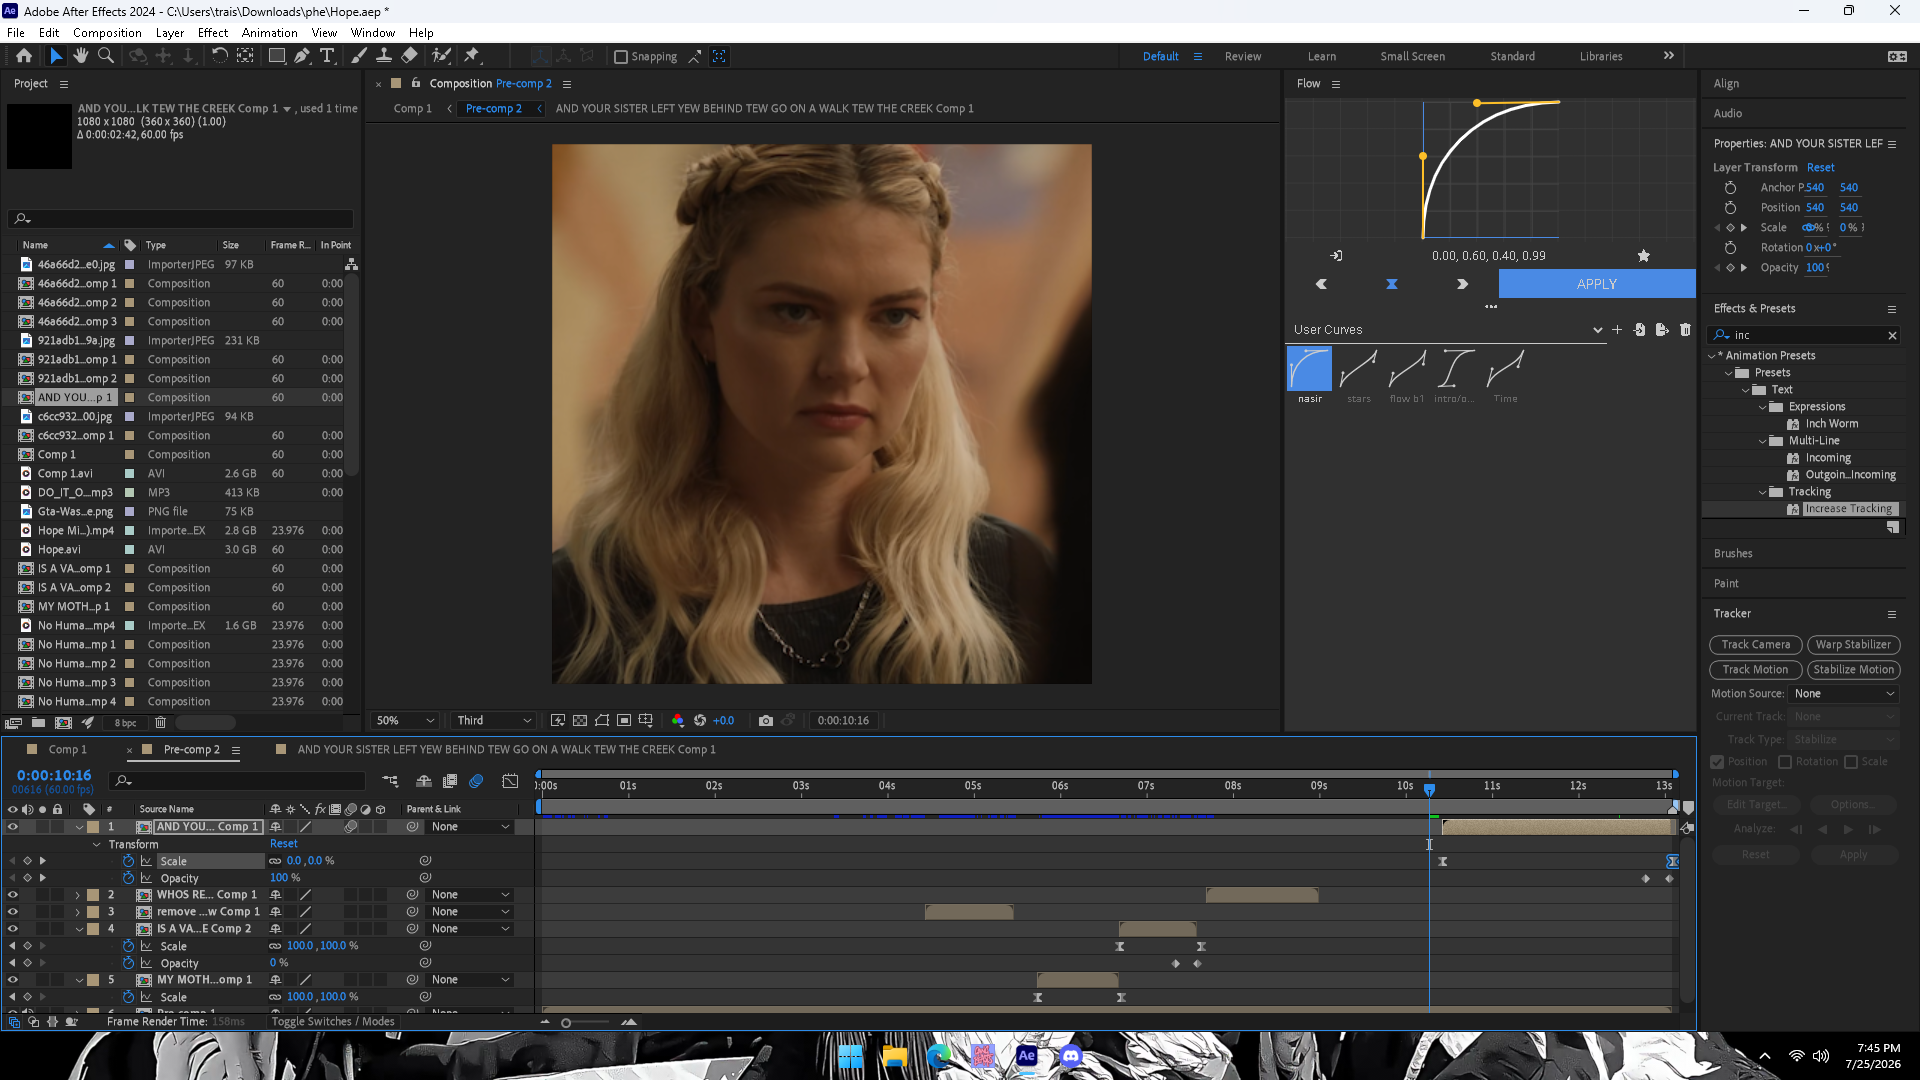The width and height of the screenshot is (1920, 1080).
Task: Select the Rectangle shape tool
Action: pyautogui.click(x=277, y=56)
